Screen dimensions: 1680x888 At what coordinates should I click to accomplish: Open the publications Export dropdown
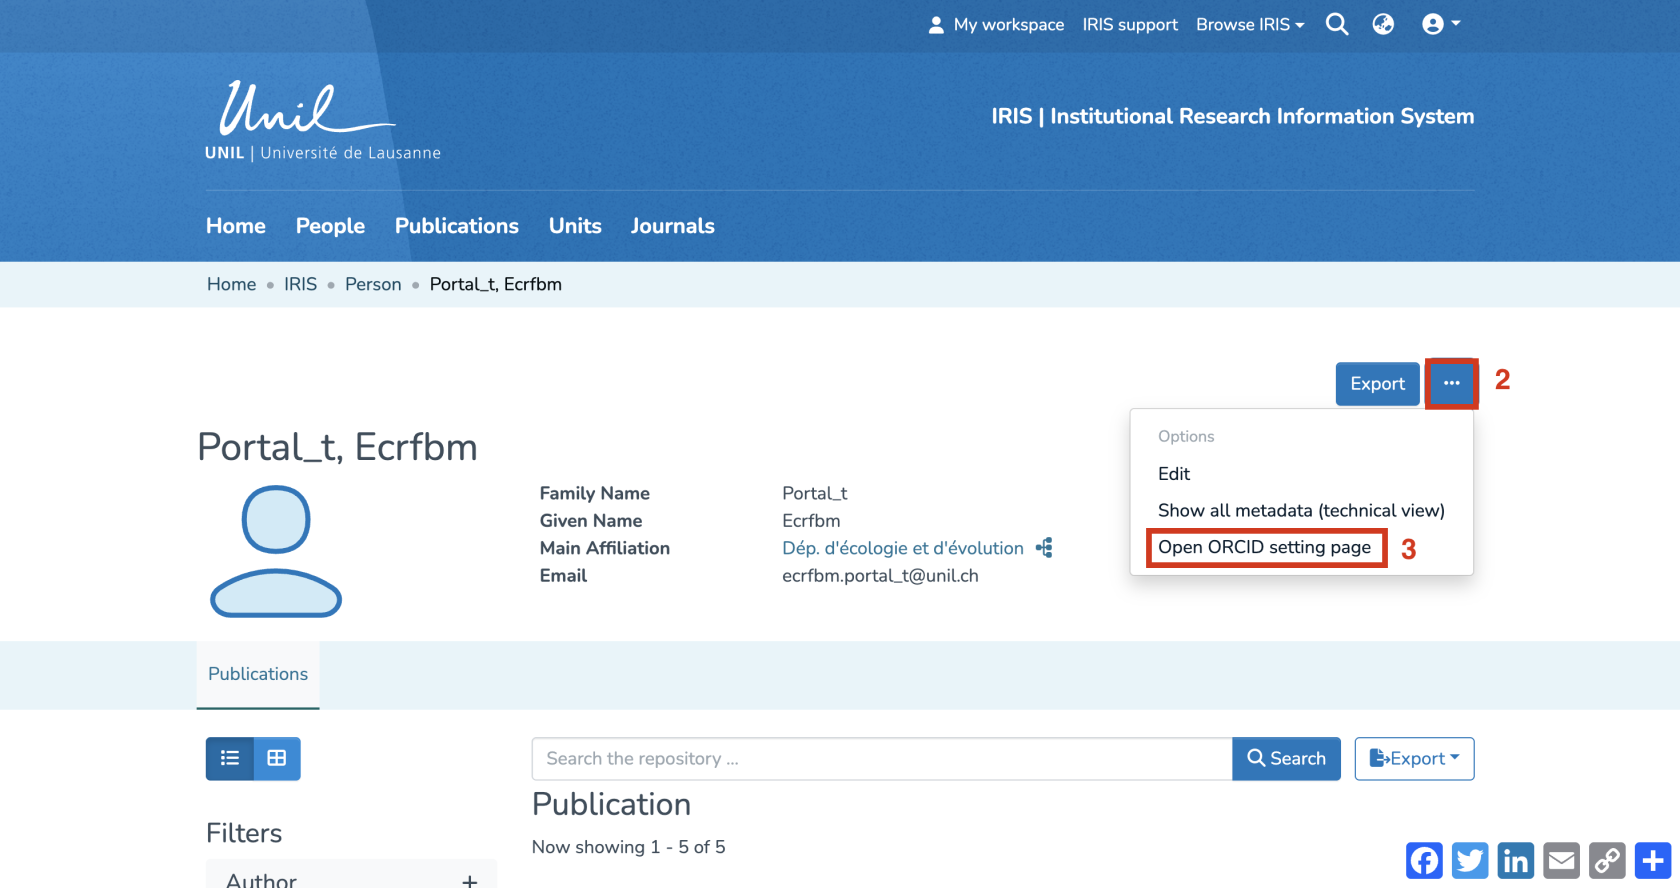coord(1414,758)
